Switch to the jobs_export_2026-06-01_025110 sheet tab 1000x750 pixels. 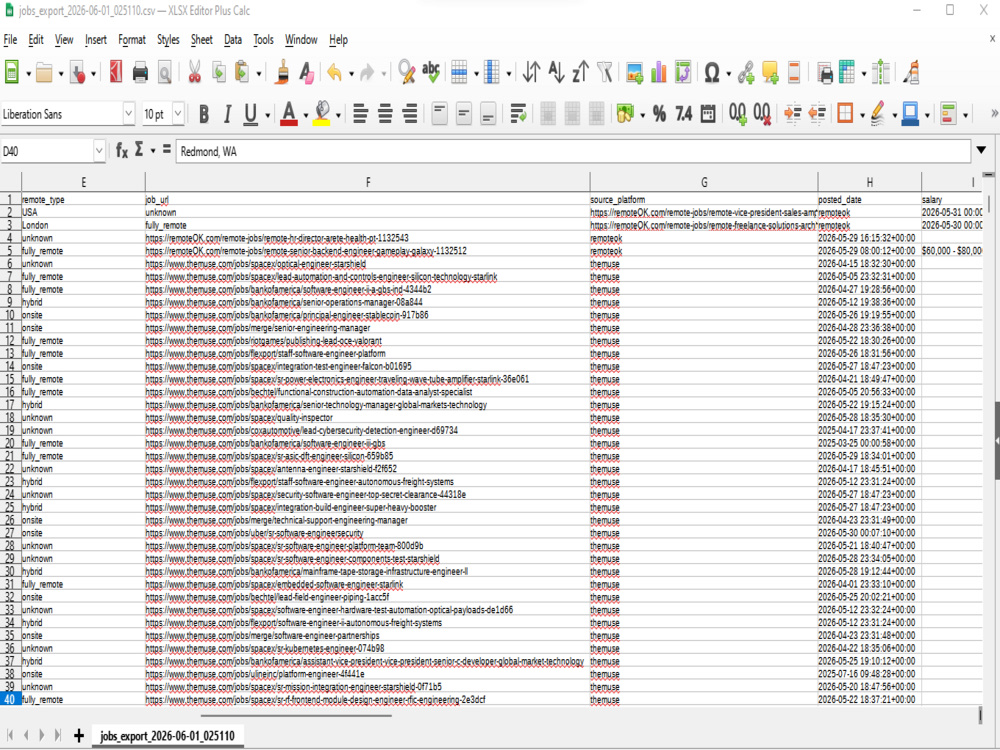(167, 735)
